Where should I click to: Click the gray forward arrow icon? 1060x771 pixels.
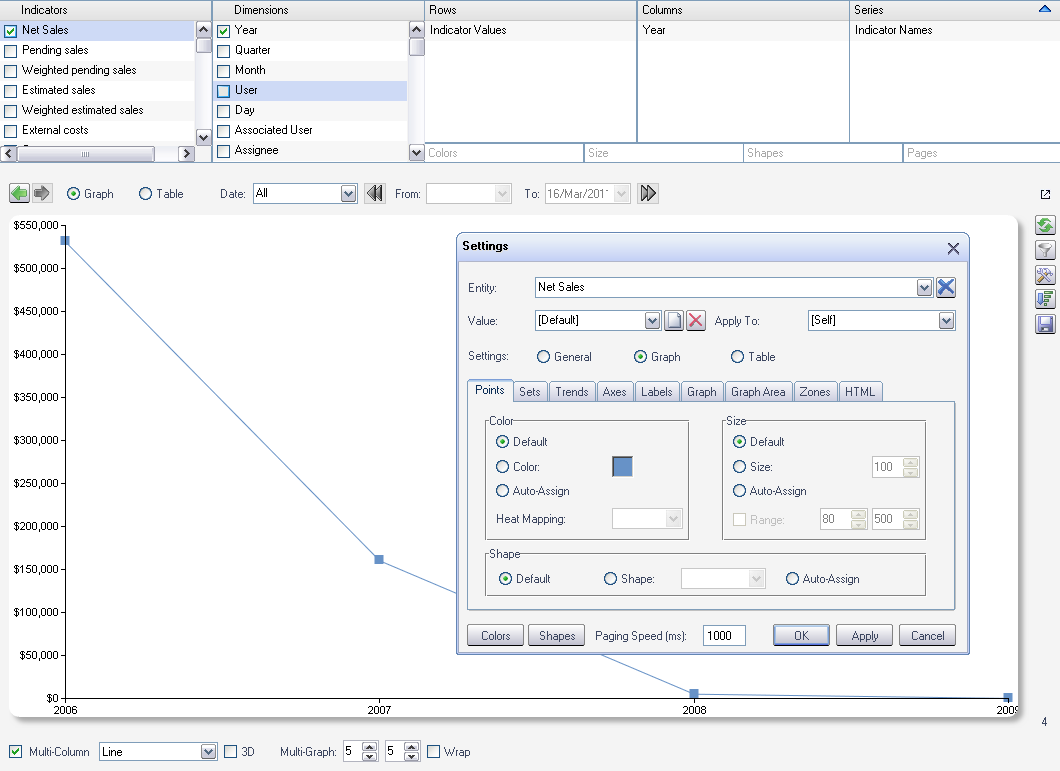click(x=42, y=193)
